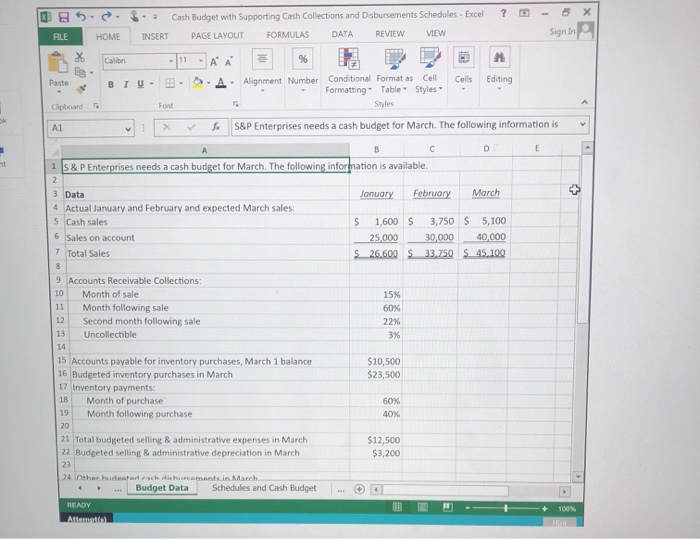
Task: Open the font size 11 dropdown
Action: coord(201,61)
